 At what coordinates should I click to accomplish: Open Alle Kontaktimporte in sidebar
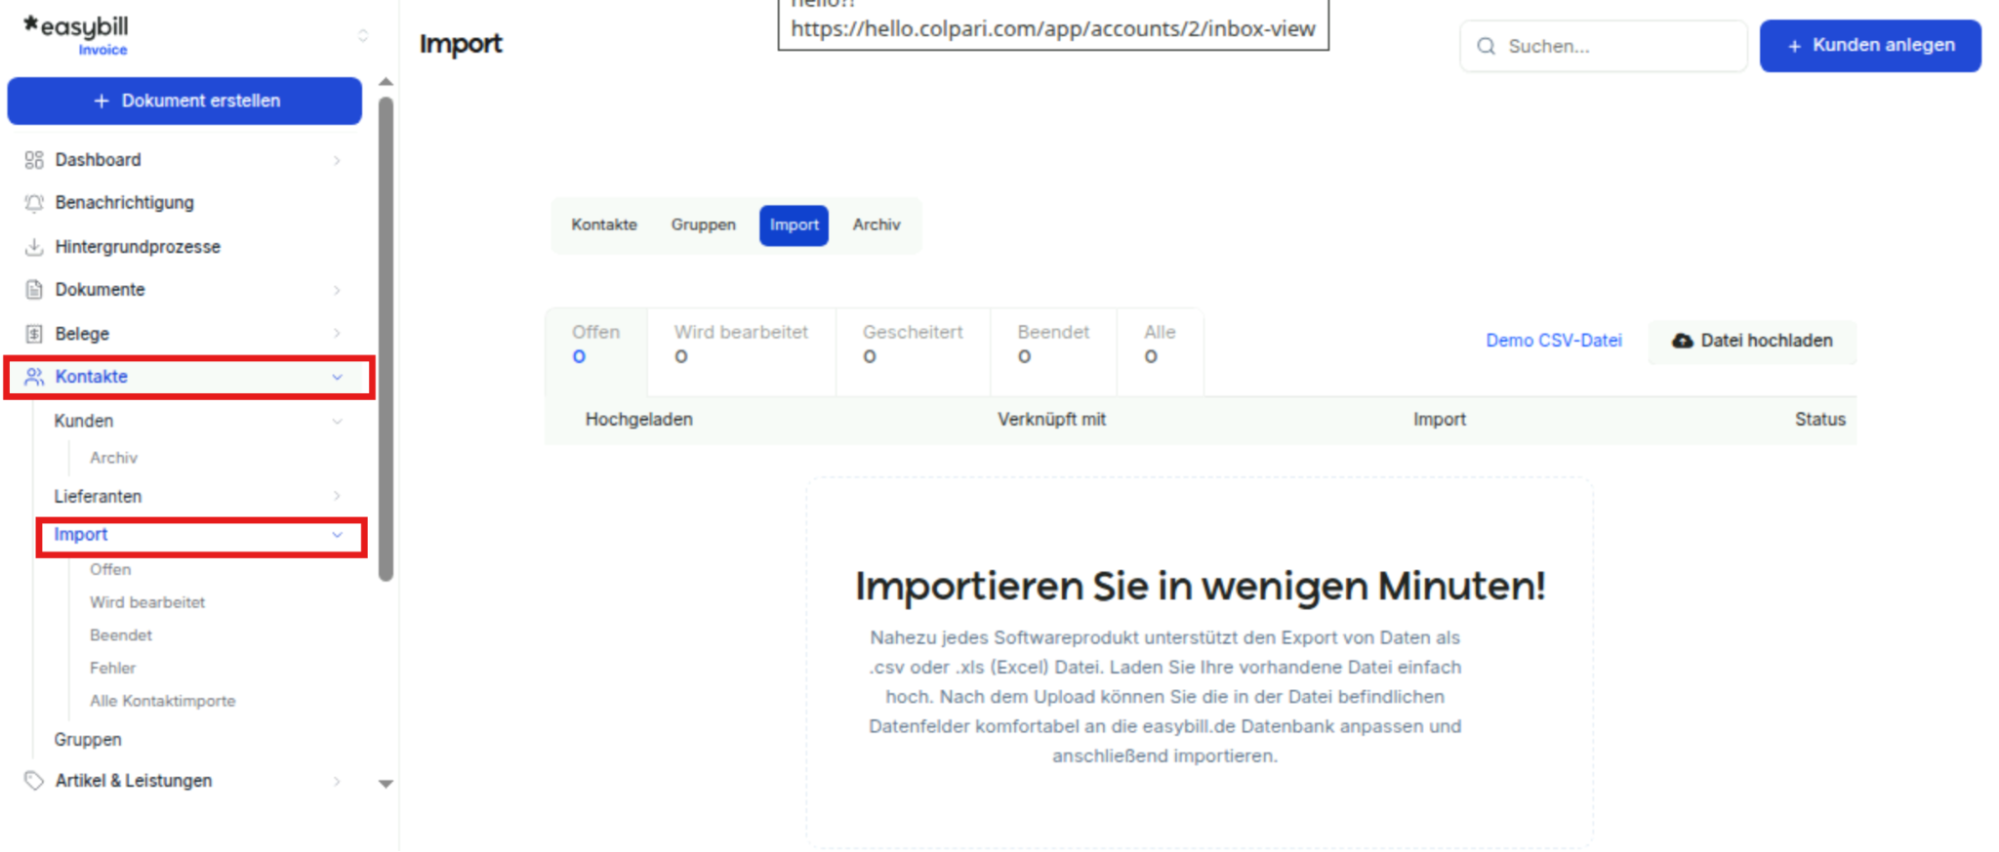click(x=163, y=701)
